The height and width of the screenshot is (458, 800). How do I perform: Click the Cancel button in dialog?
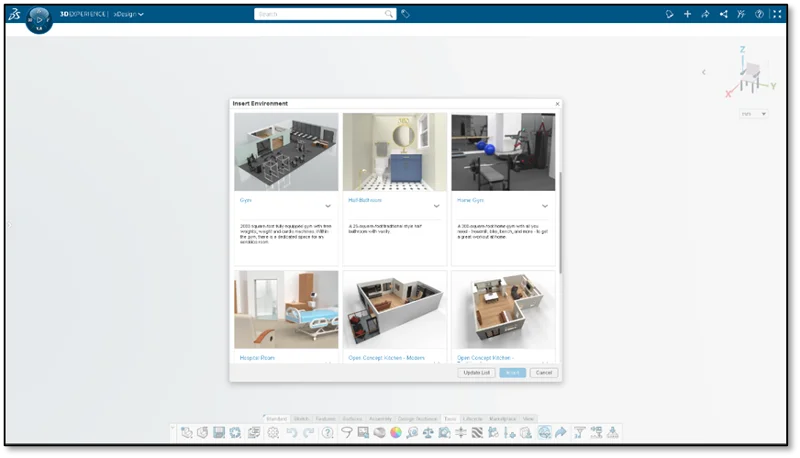[543, 372]
